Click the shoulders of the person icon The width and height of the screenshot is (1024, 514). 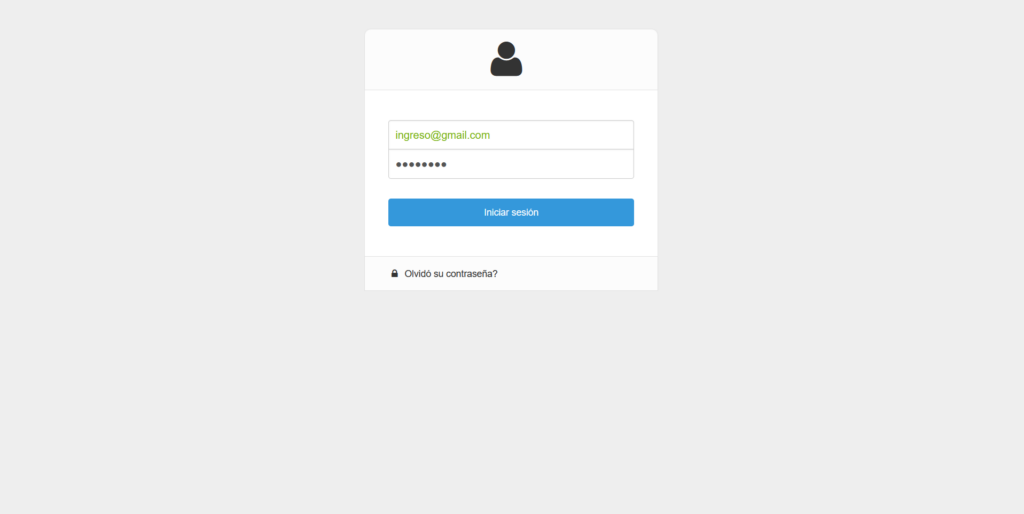click(506, 67)
